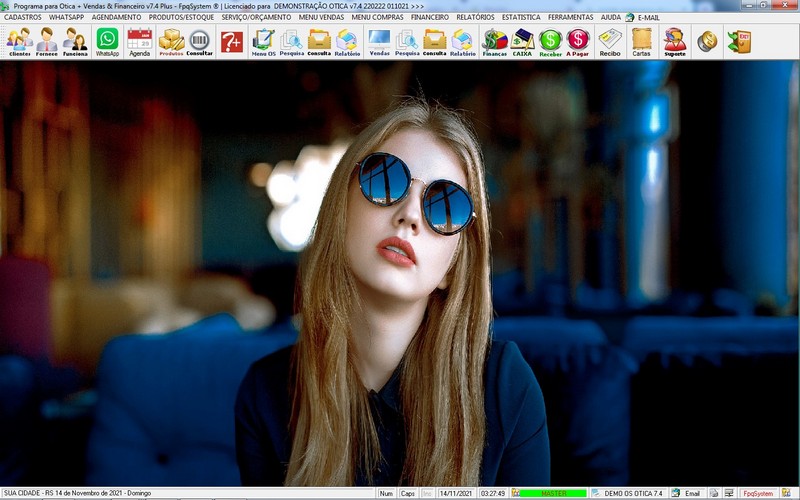
Task: Expand the FINANCEIRO menu
Action: coord(430,17)
